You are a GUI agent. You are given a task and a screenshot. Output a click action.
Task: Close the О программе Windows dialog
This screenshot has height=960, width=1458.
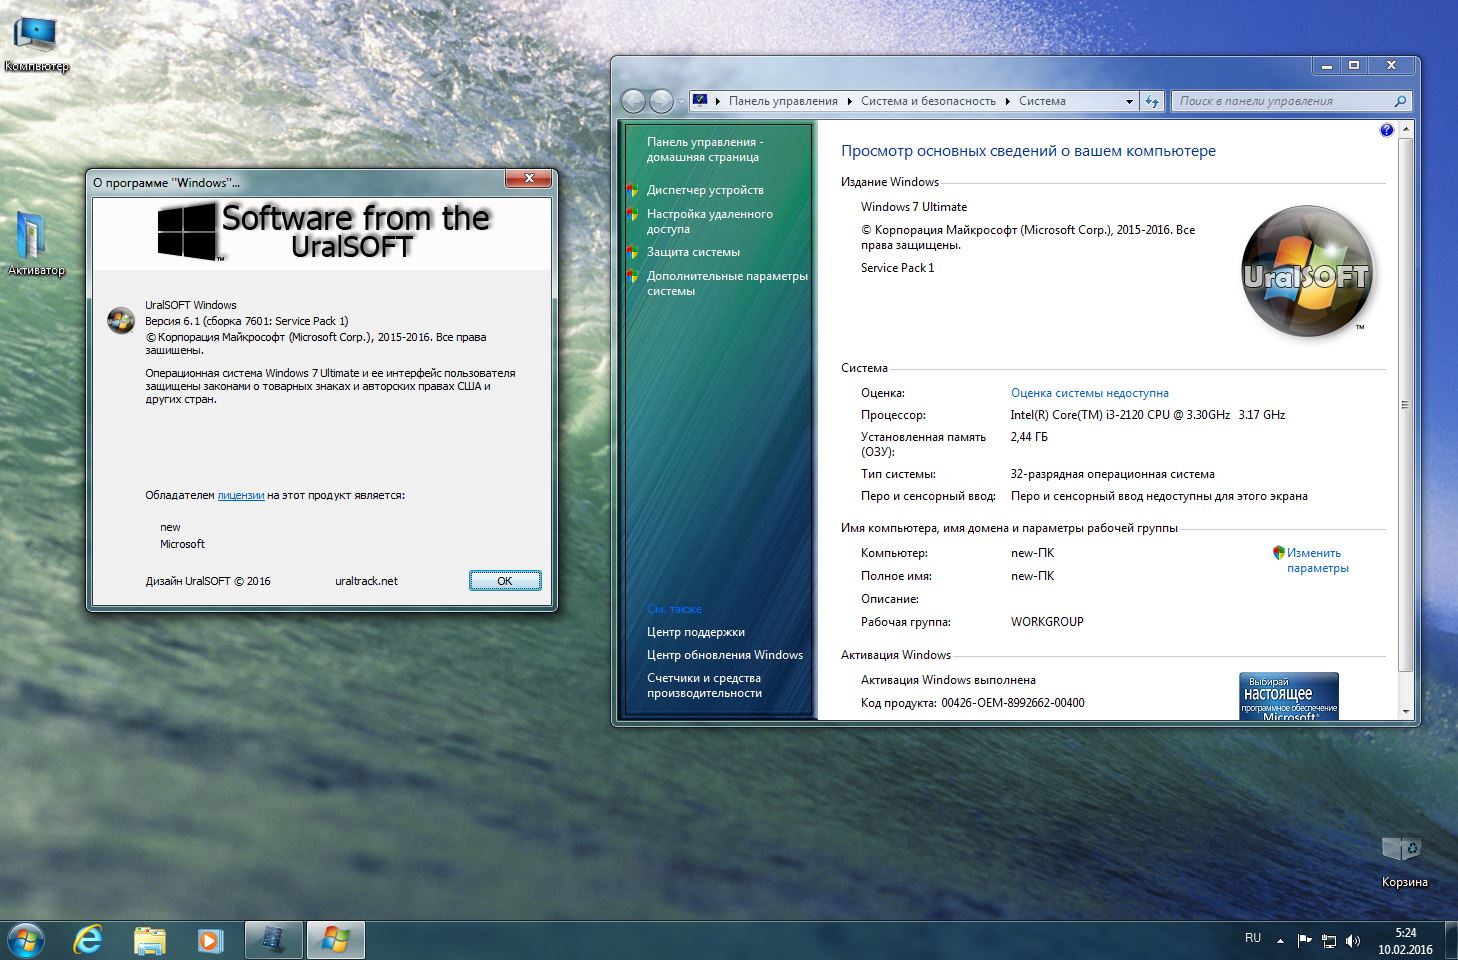528,179
